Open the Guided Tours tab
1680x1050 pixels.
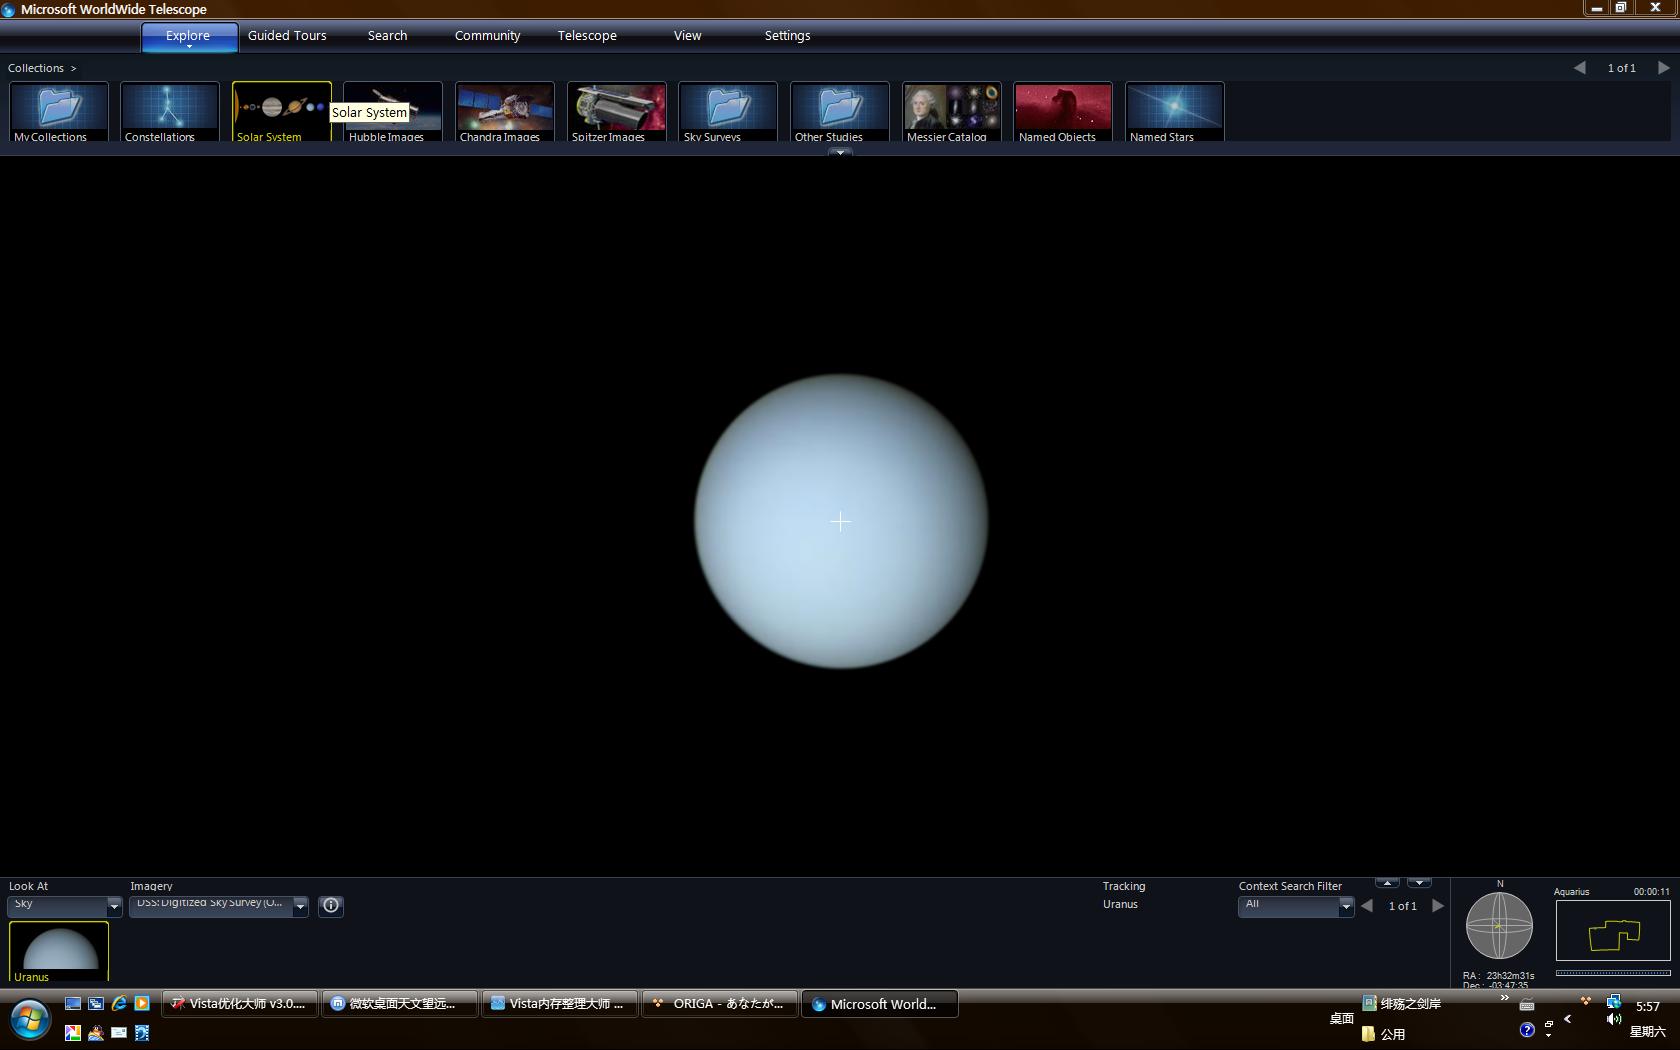(287, 35)
